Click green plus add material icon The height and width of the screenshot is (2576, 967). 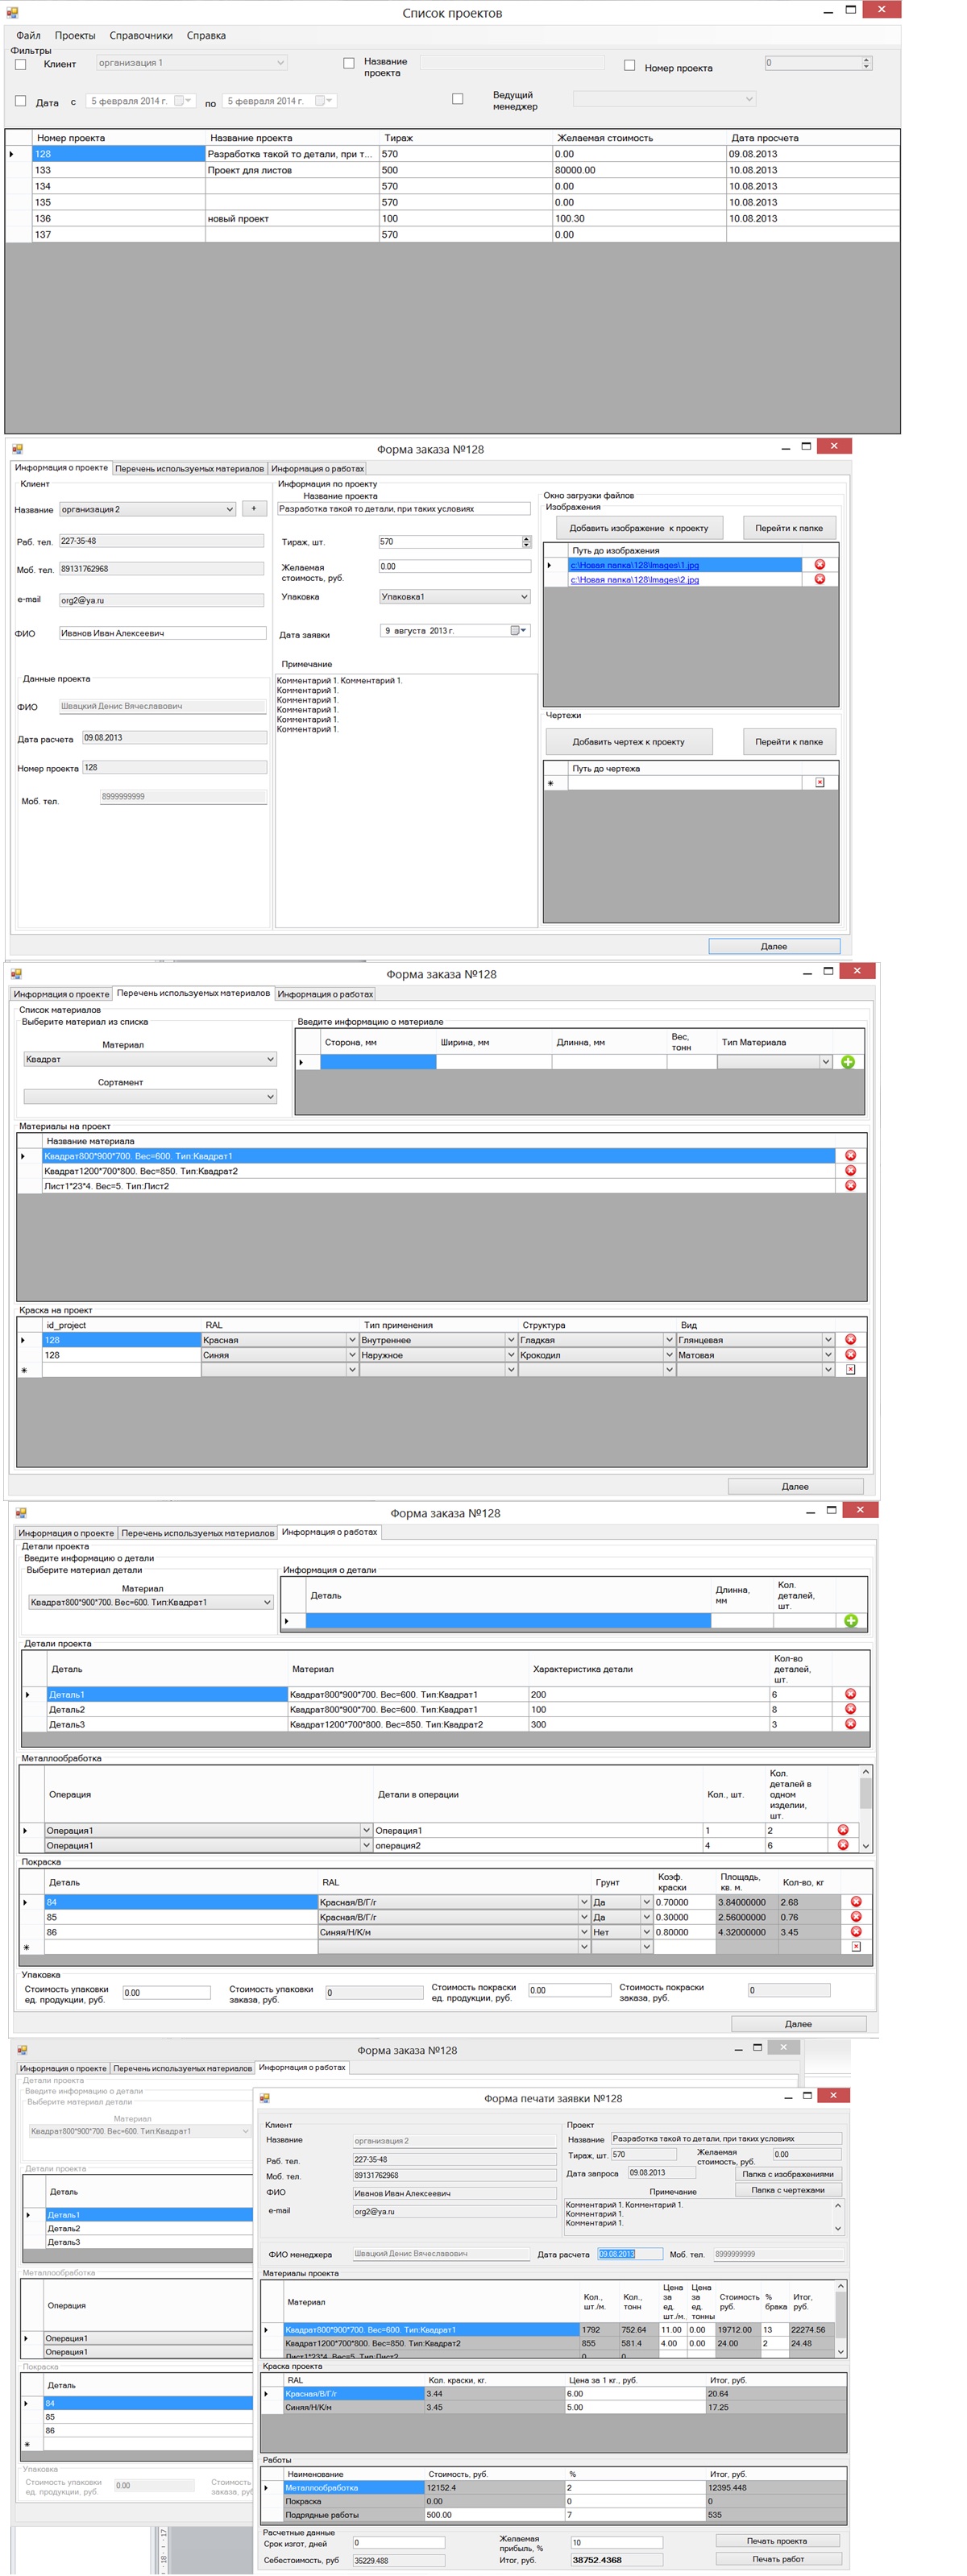click(848, 1062)
